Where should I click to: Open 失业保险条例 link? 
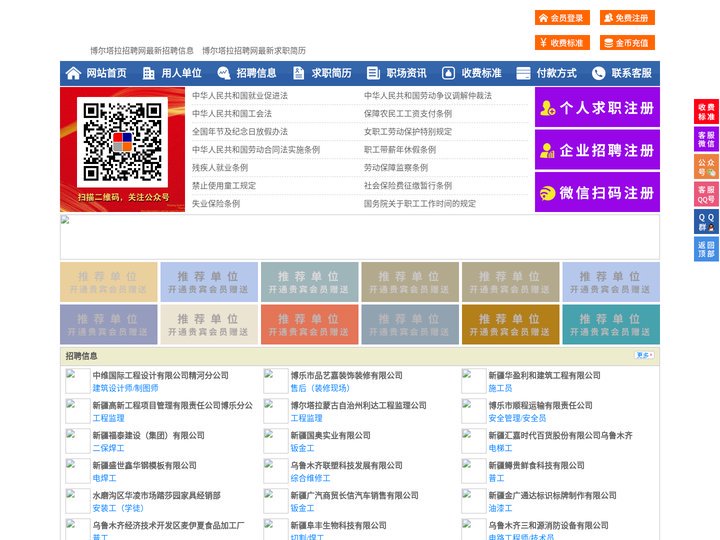click(x=216, y=203)
